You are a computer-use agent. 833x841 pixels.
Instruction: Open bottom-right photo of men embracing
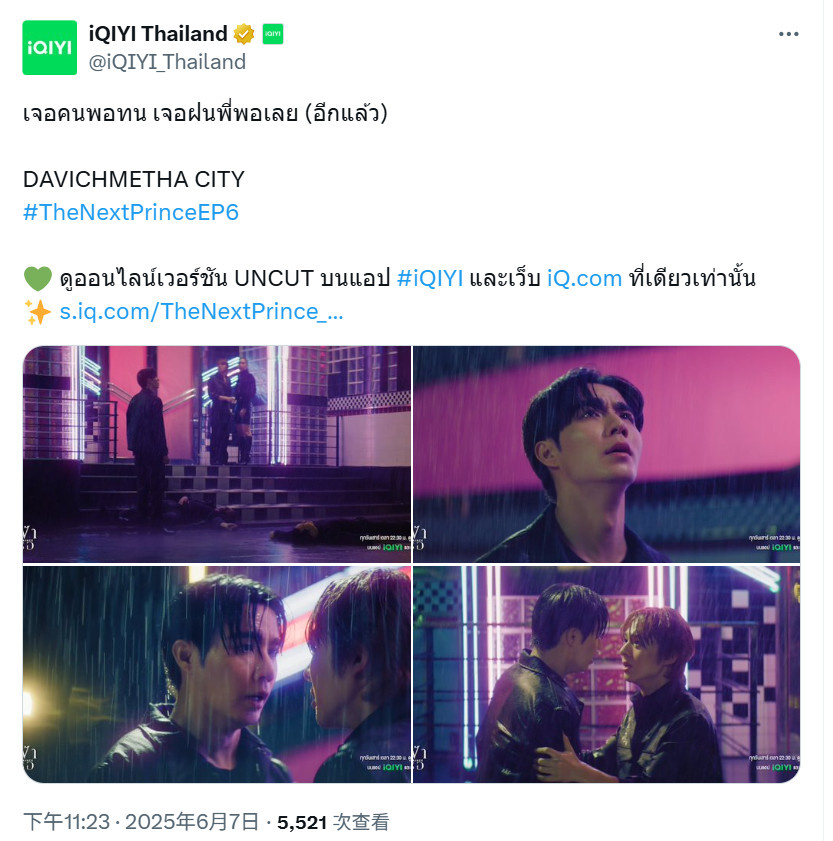click(x=606, y=674)
